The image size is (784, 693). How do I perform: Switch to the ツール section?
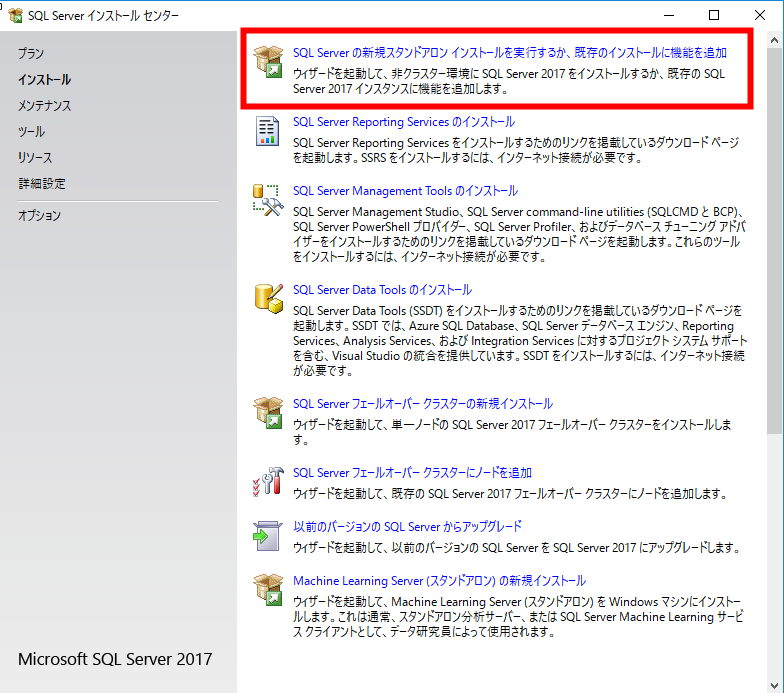click(32, 132)
